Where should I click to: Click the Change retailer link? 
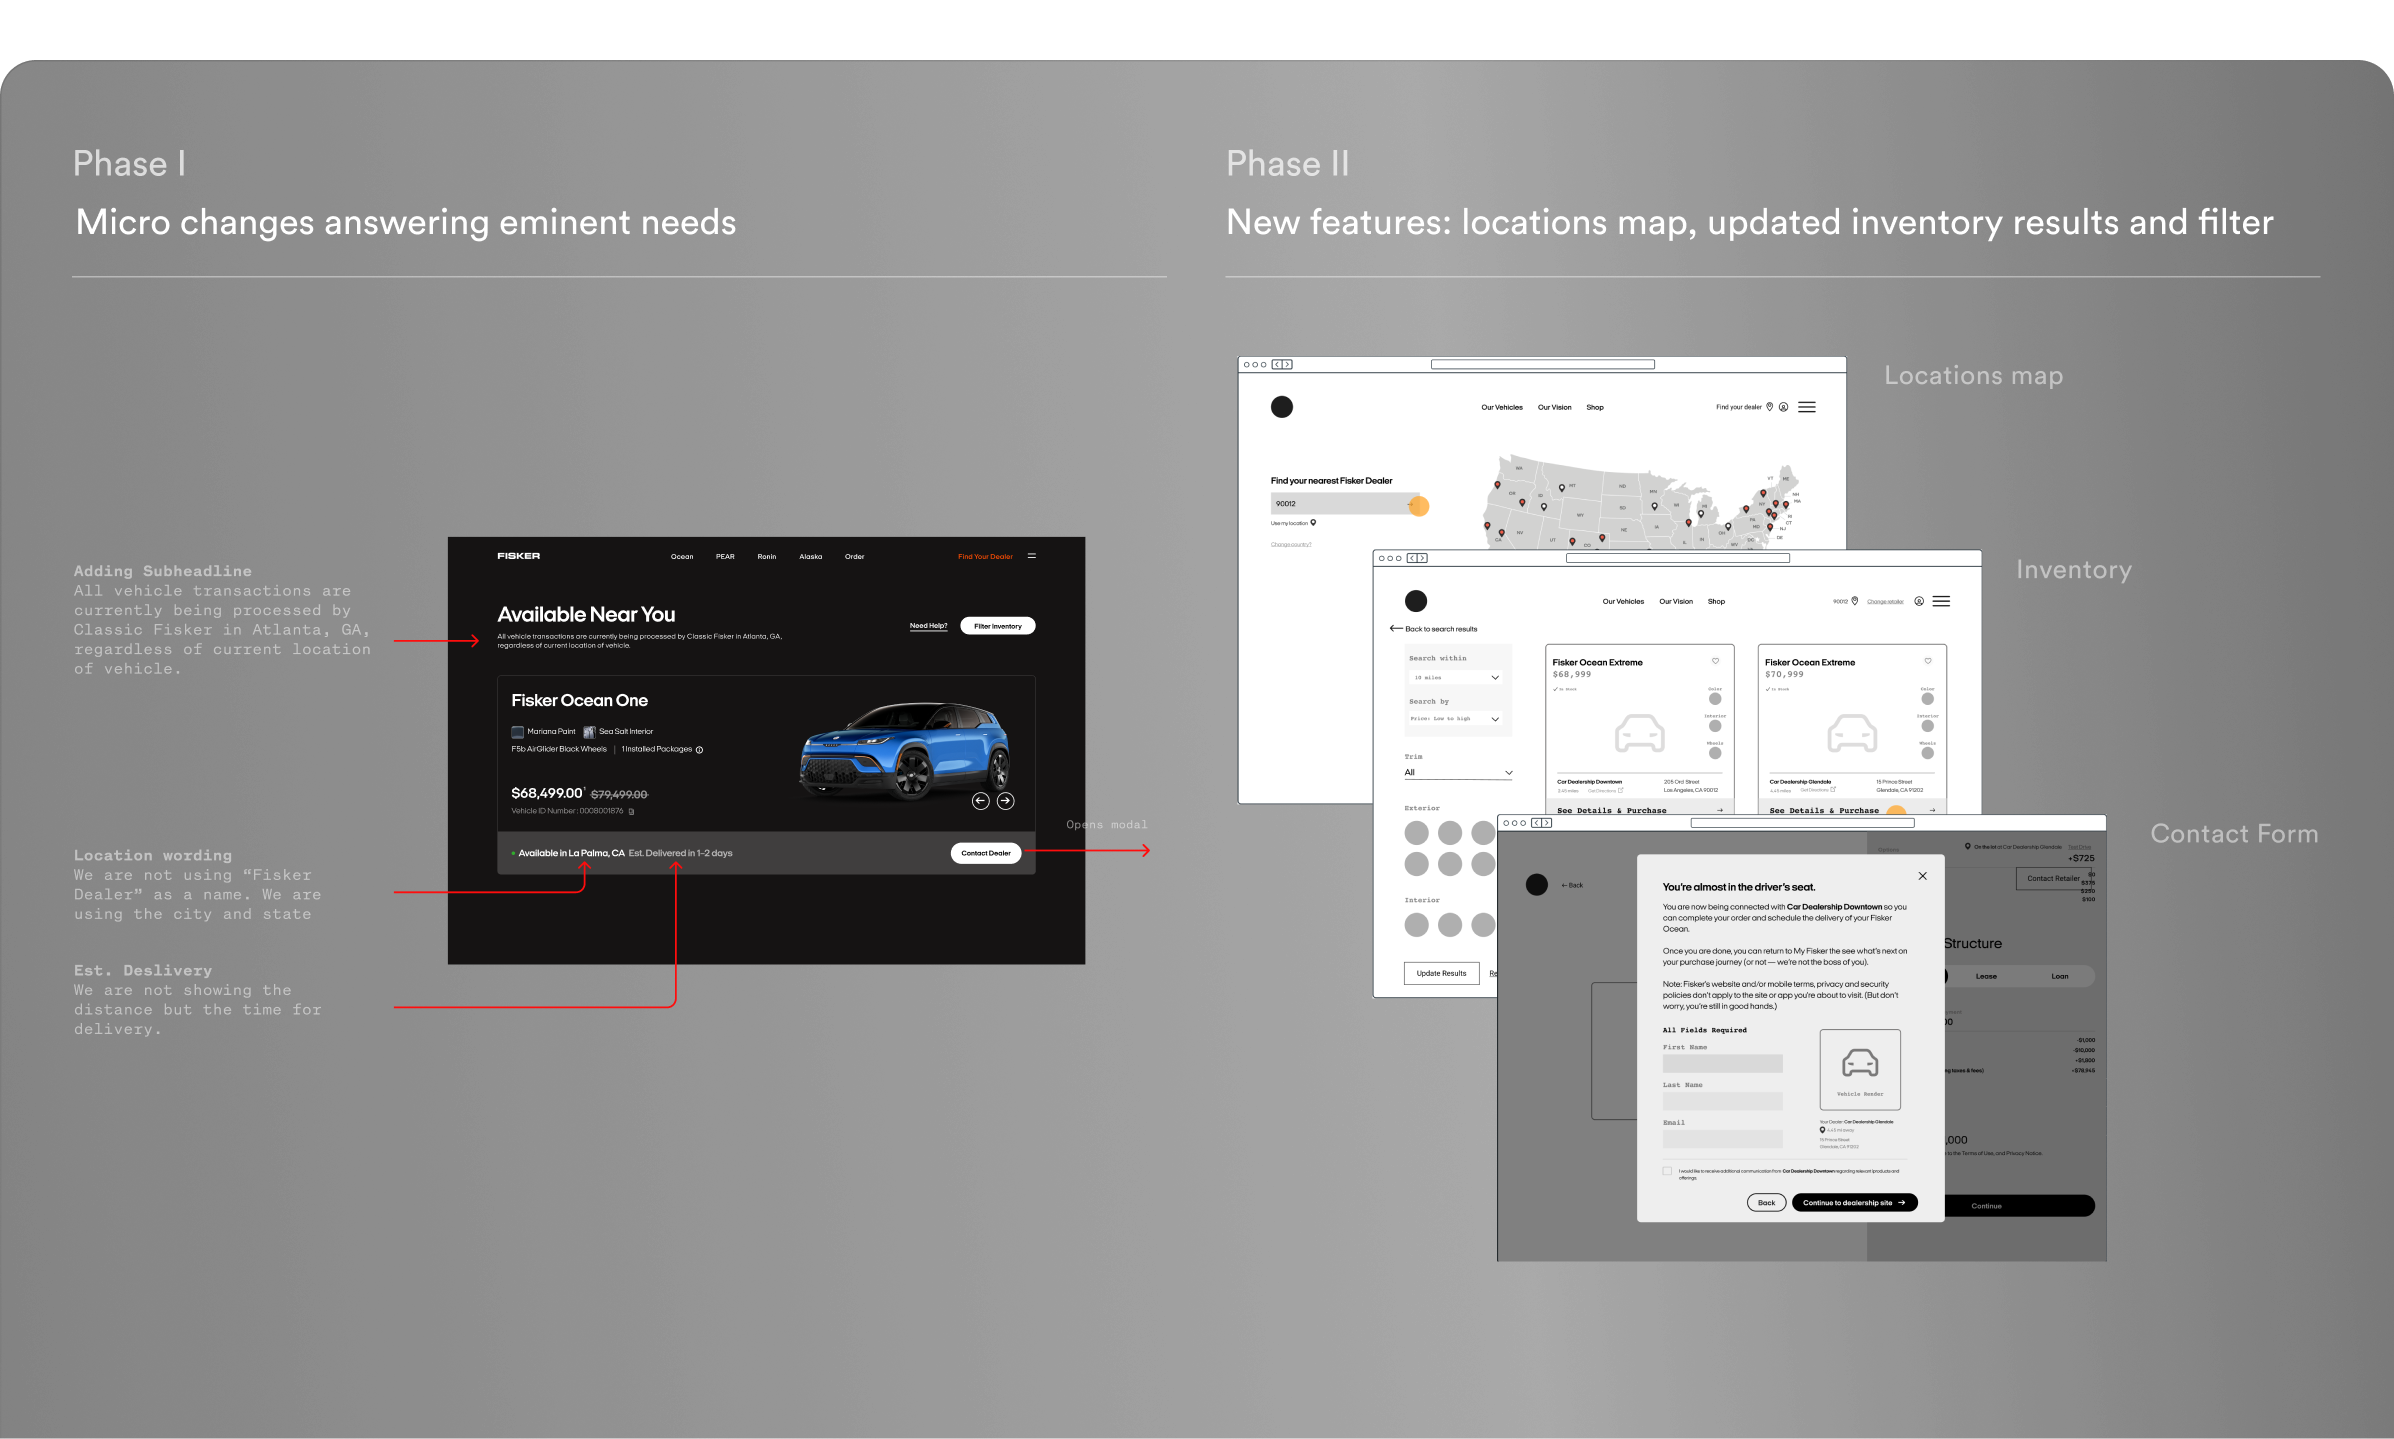click(1885, 602)
